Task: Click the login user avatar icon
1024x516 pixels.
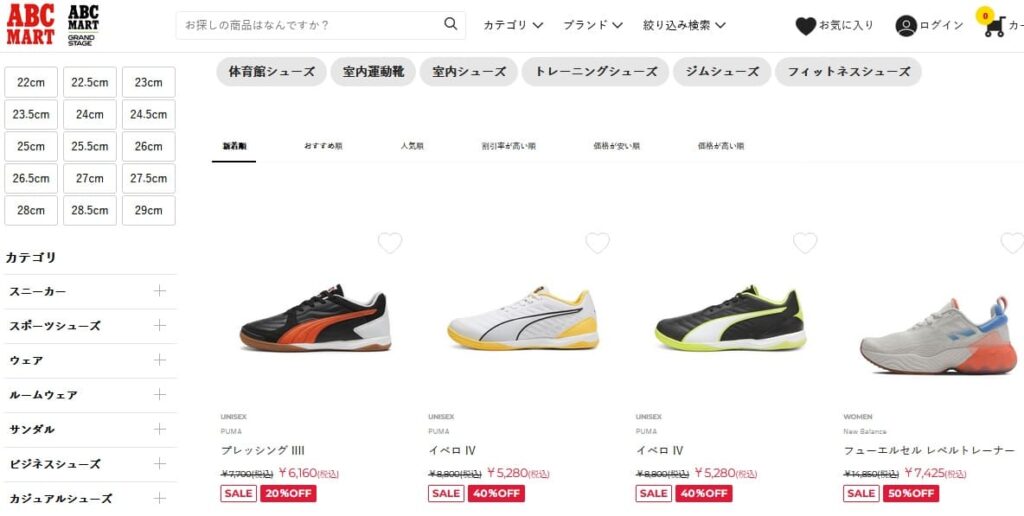Action: coord(906,25)
